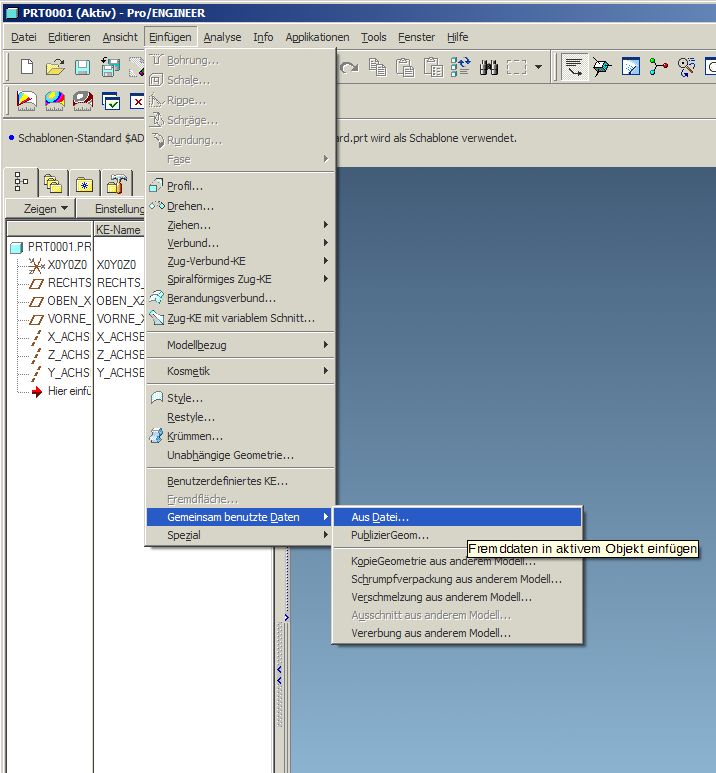Switch to favorites folder tab
The image size is (716, 773).
tap(84, 185)
